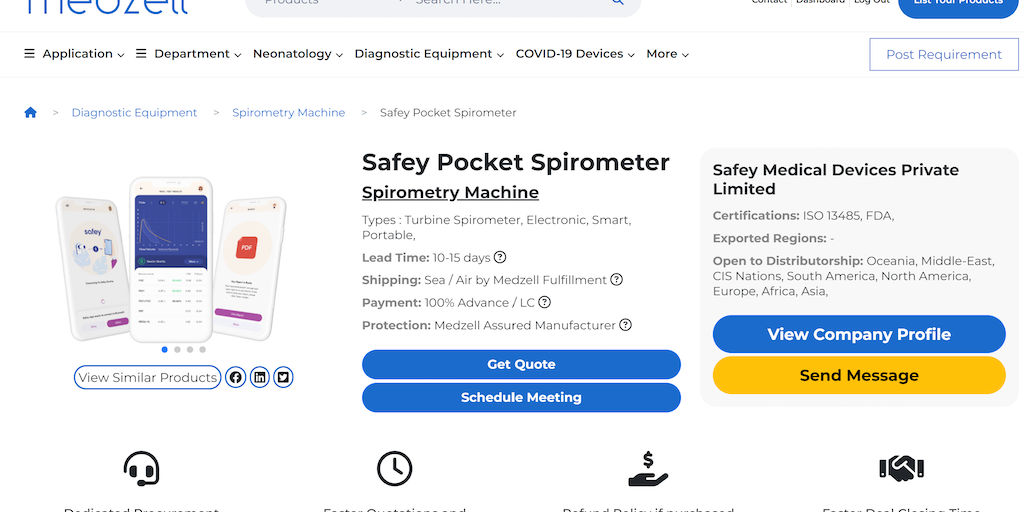Expand the Neonatology dropdown
1024x512 pixels.
click(298, 54)
